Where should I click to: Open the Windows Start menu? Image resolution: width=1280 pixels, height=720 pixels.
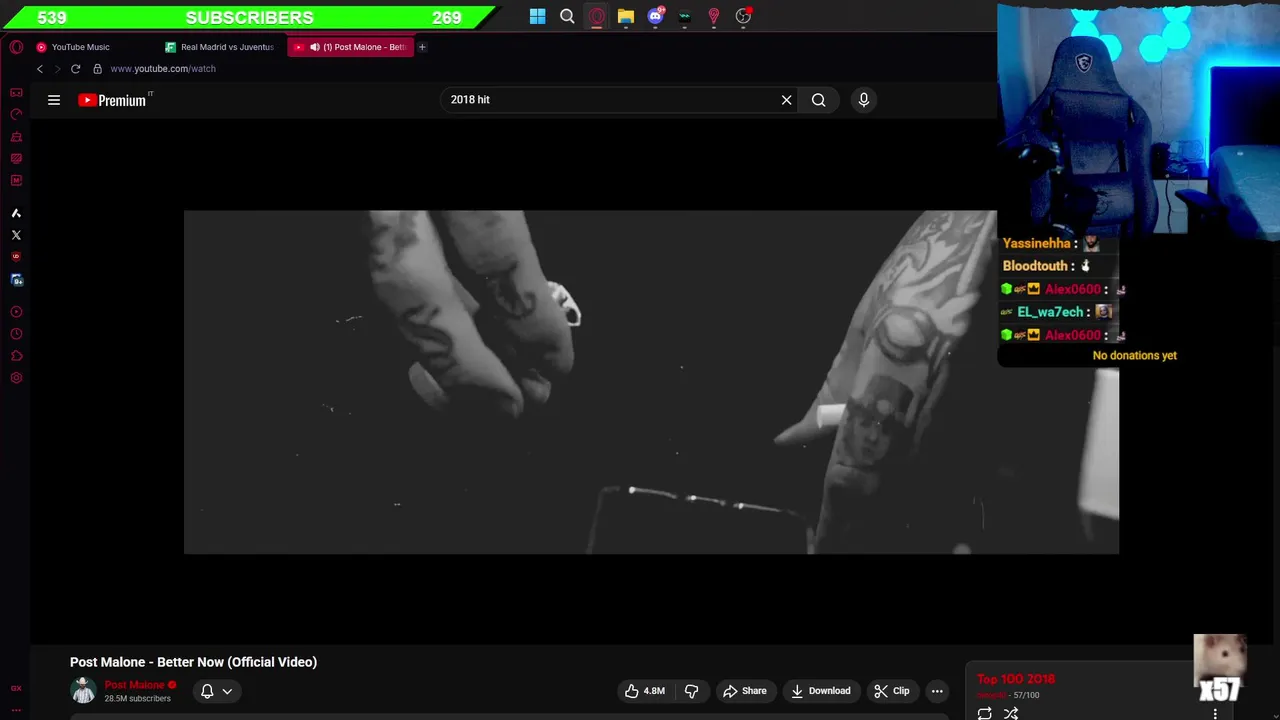[x=538, y=16]
